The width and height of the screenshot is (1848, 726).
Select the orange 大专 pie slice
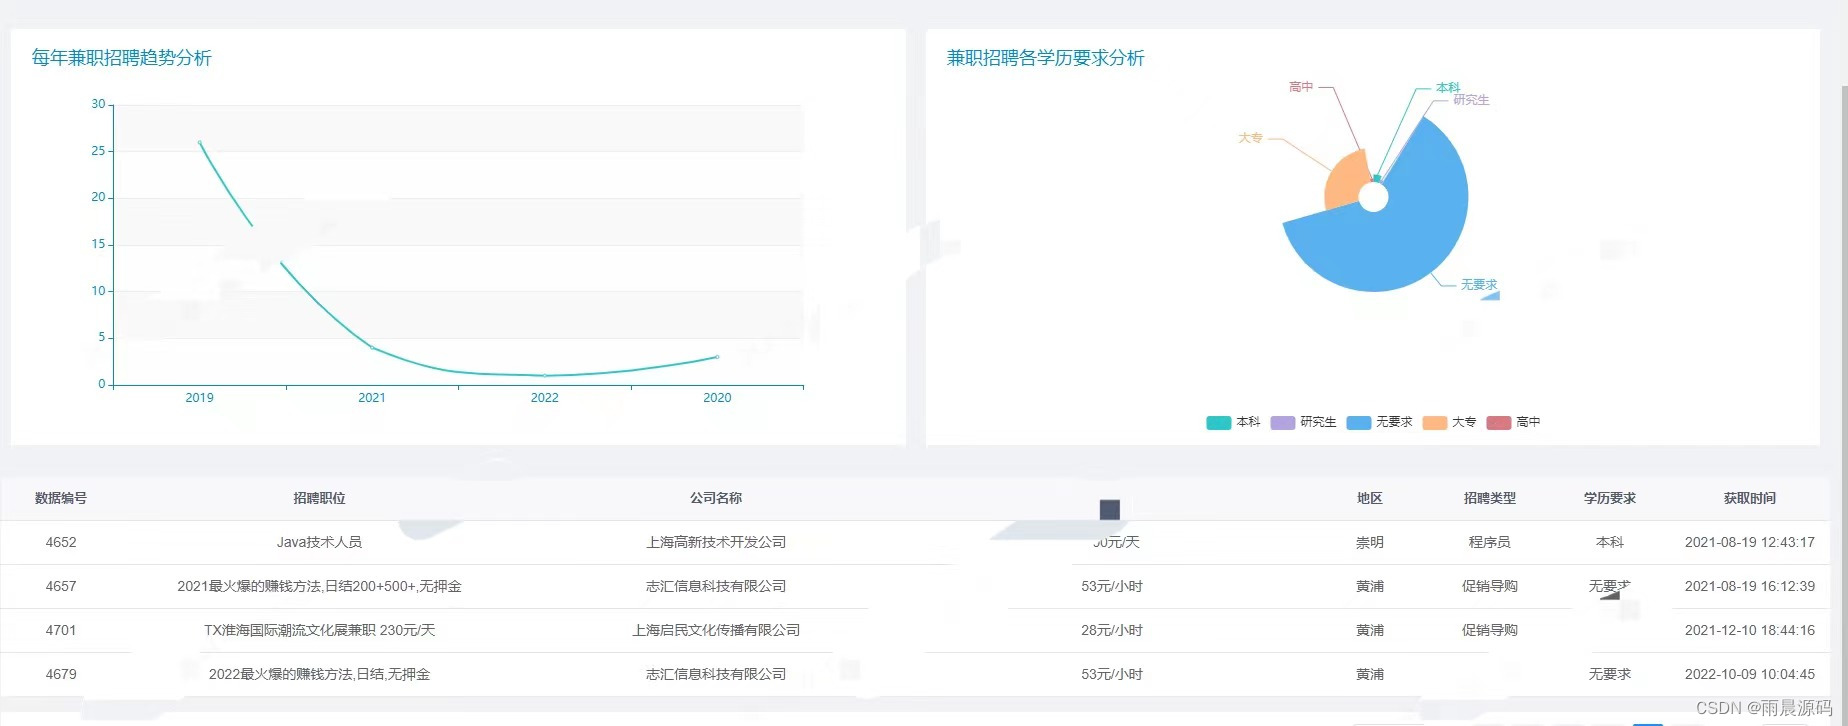tap(1343, 180)
